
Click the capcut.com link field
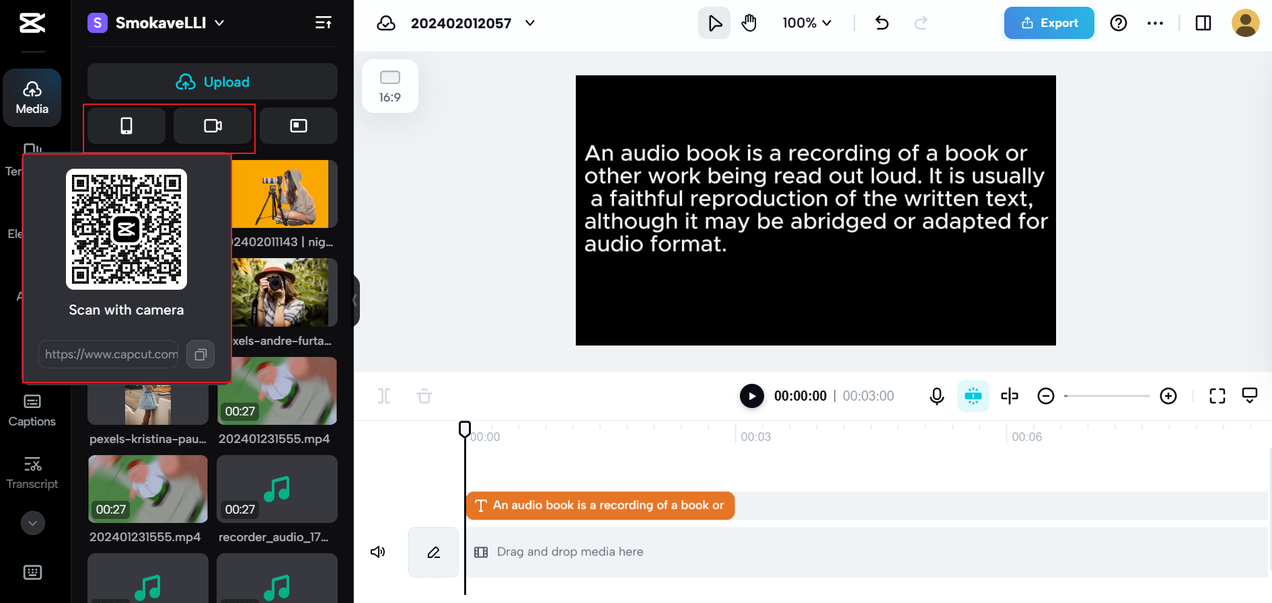click(x=109, y=354)
